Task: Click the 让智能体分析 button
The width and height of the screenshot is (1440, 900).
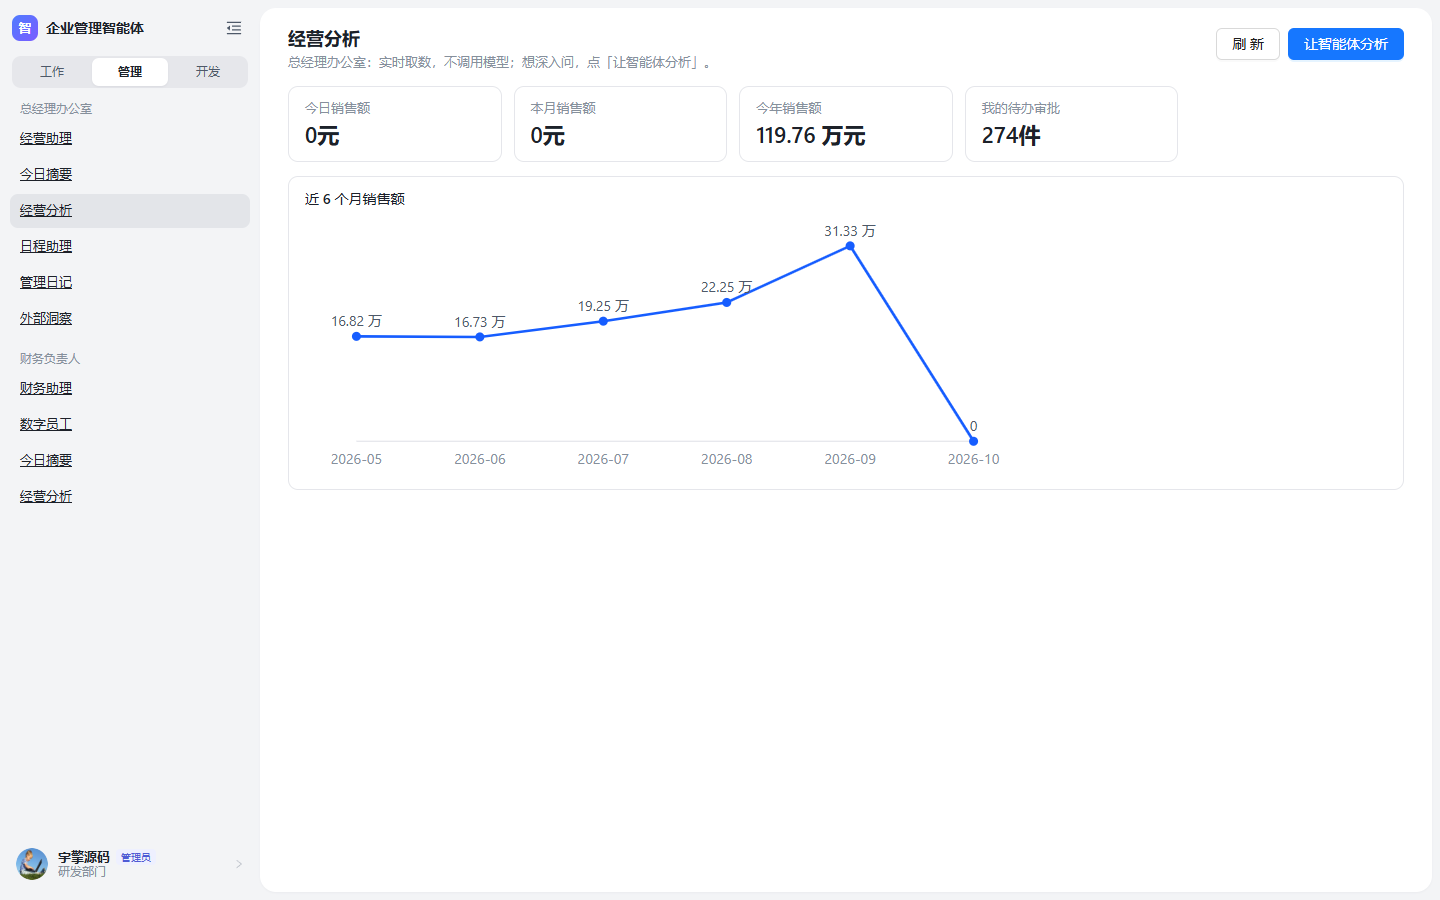Action: click(x=1346, y=44)
